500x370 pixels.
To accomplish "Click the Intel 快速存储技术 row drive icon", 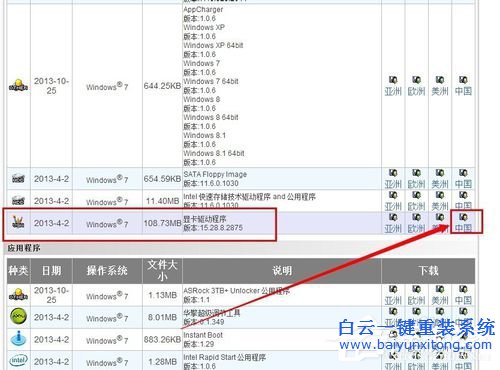I will pyautogui.click(x=18, y=201).
